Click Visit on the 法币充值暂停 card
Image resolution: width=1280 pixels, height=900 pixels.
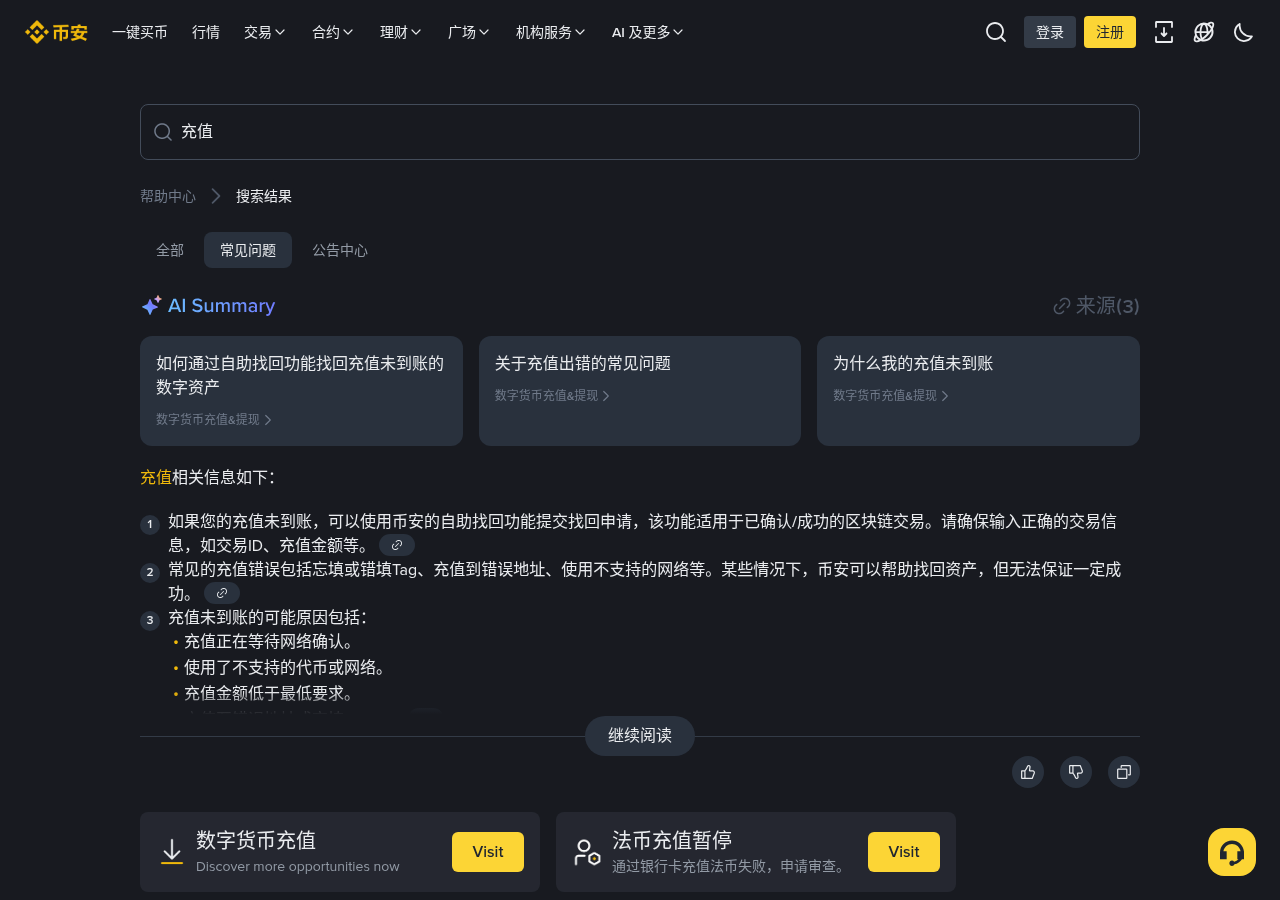coord(904,852)
